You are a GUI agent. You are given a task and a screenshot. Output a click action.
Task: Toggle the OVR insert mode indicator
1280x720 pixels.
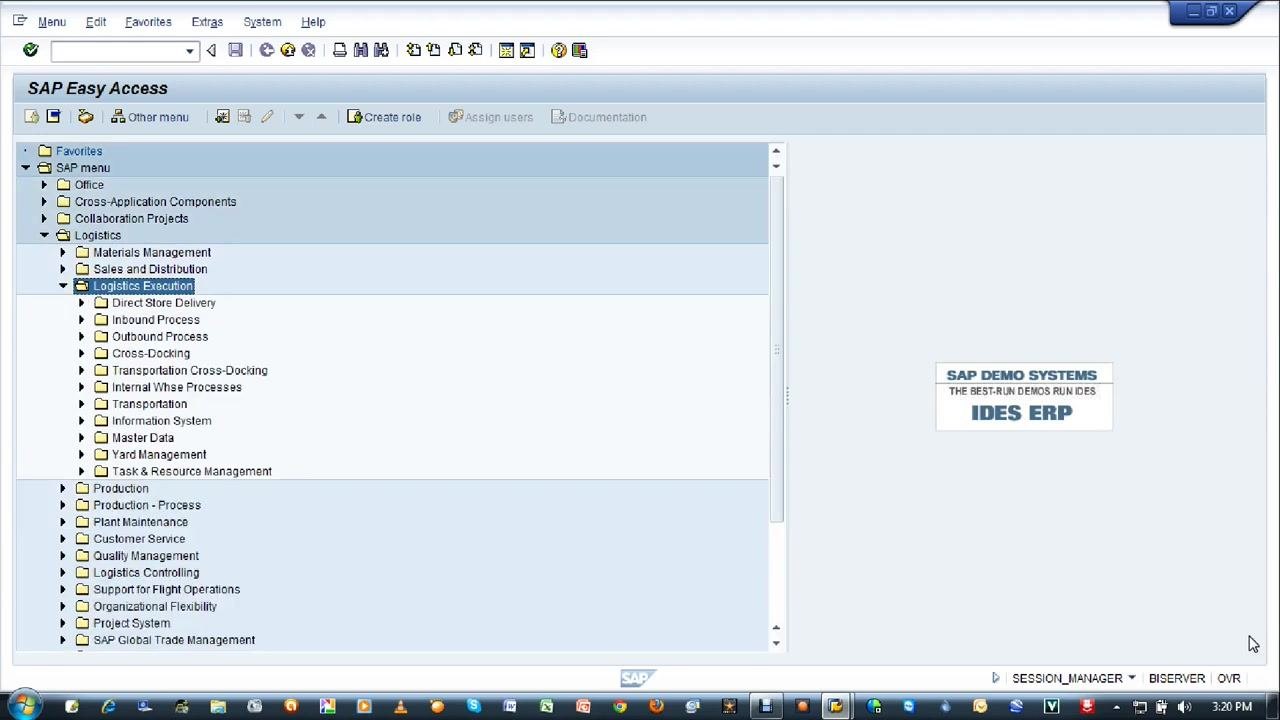[1229, 678]
